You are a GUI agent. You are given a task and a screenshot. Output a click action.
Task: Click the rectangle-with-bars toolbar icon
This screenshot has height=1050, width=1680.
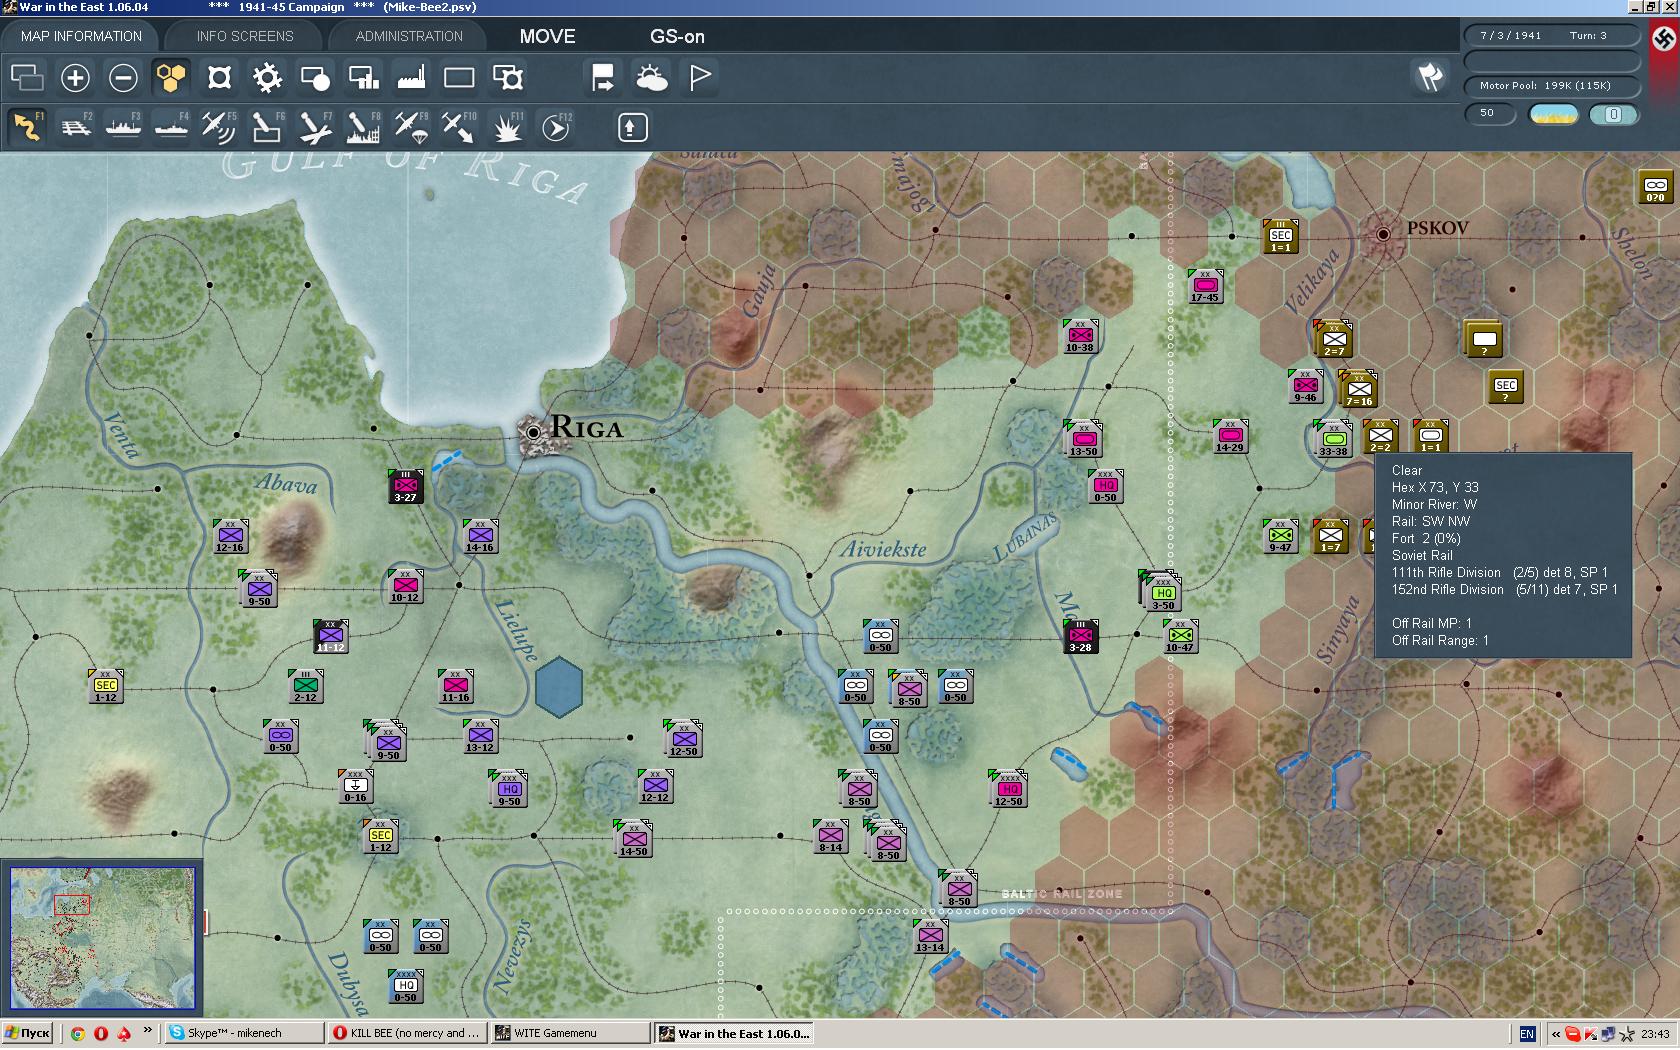point(363,77)
